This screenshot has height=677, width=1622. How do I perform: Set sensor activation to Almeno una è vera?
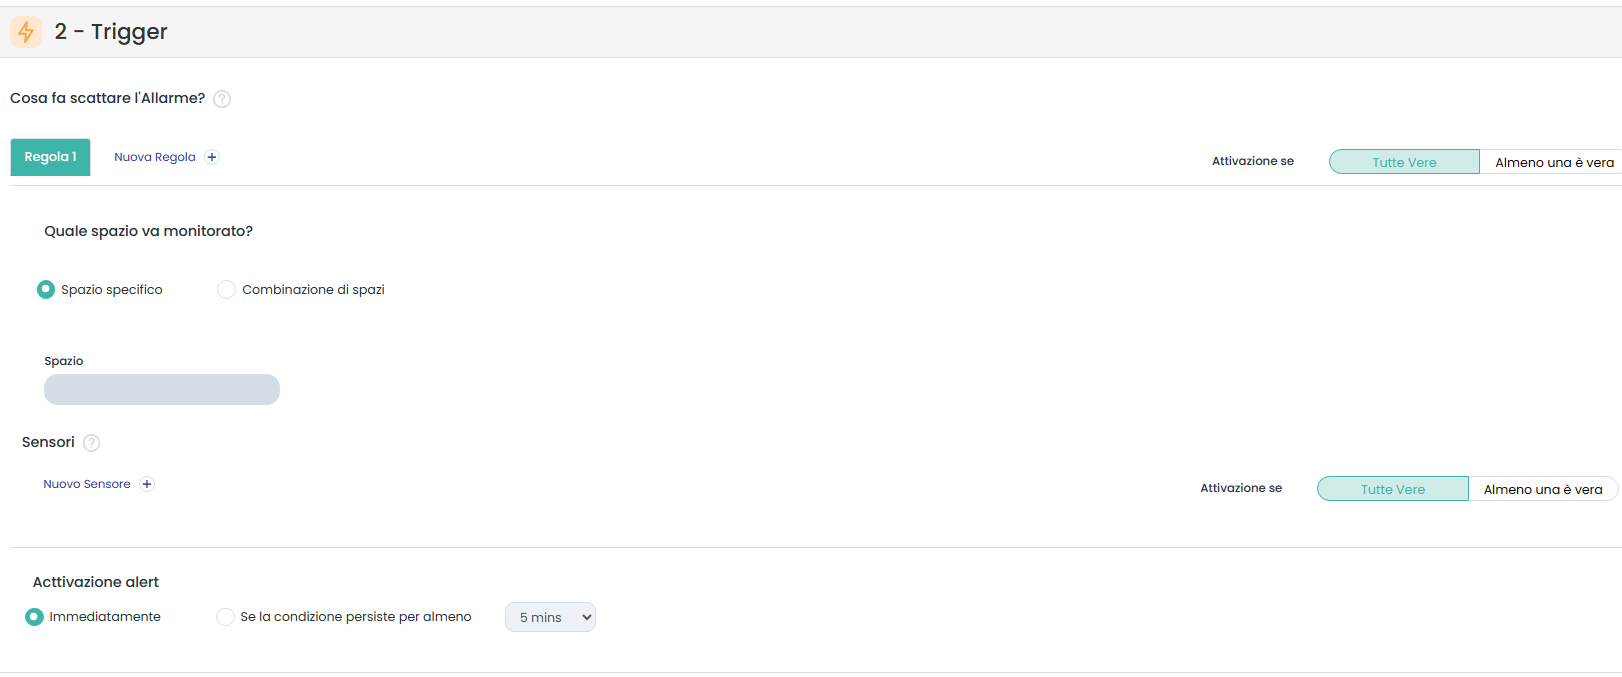point(1542,489)
